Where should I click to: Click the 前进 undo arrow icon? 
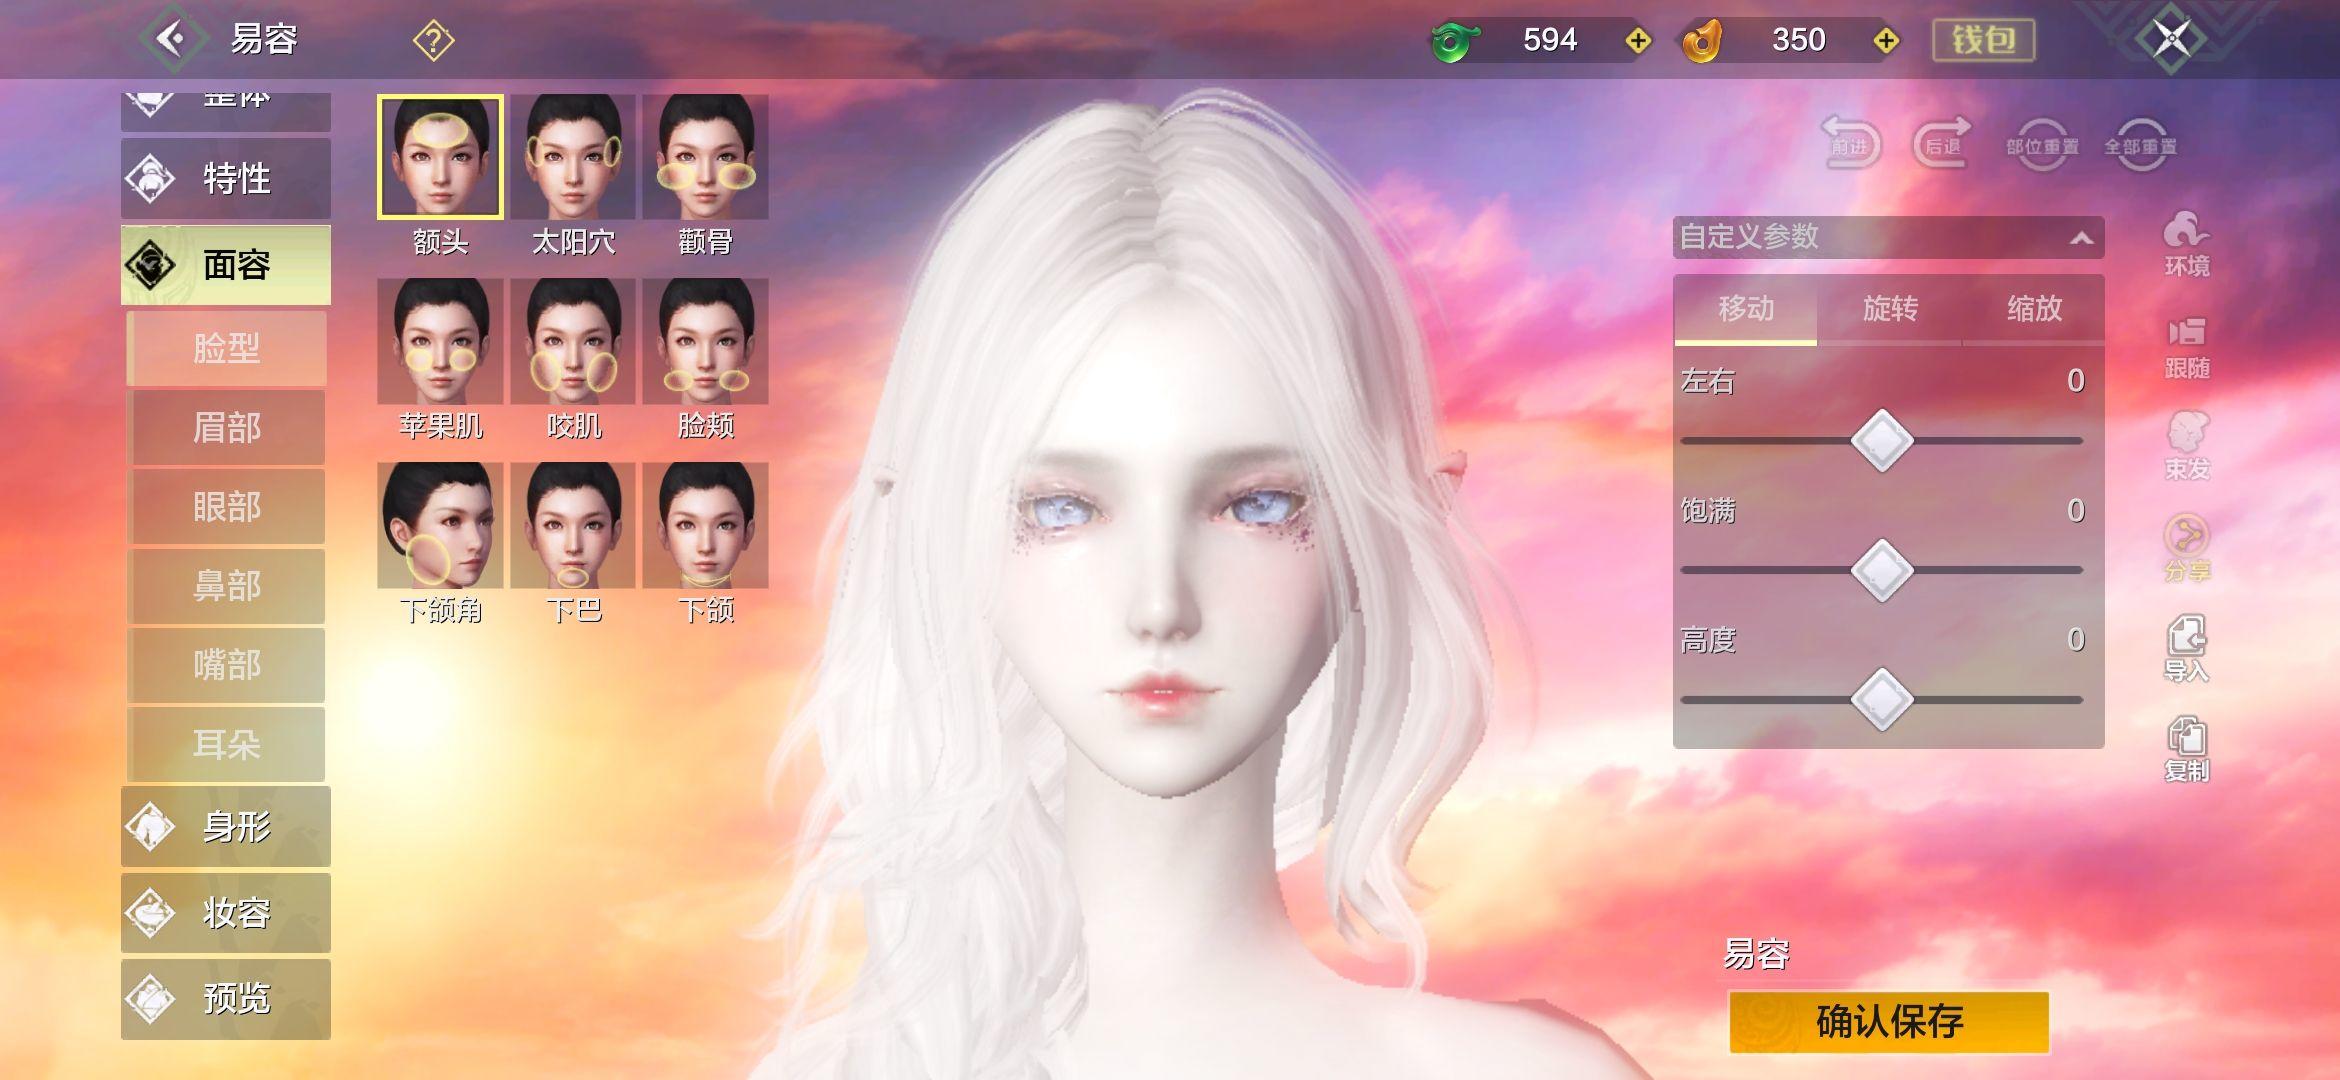click(1850, 145)
